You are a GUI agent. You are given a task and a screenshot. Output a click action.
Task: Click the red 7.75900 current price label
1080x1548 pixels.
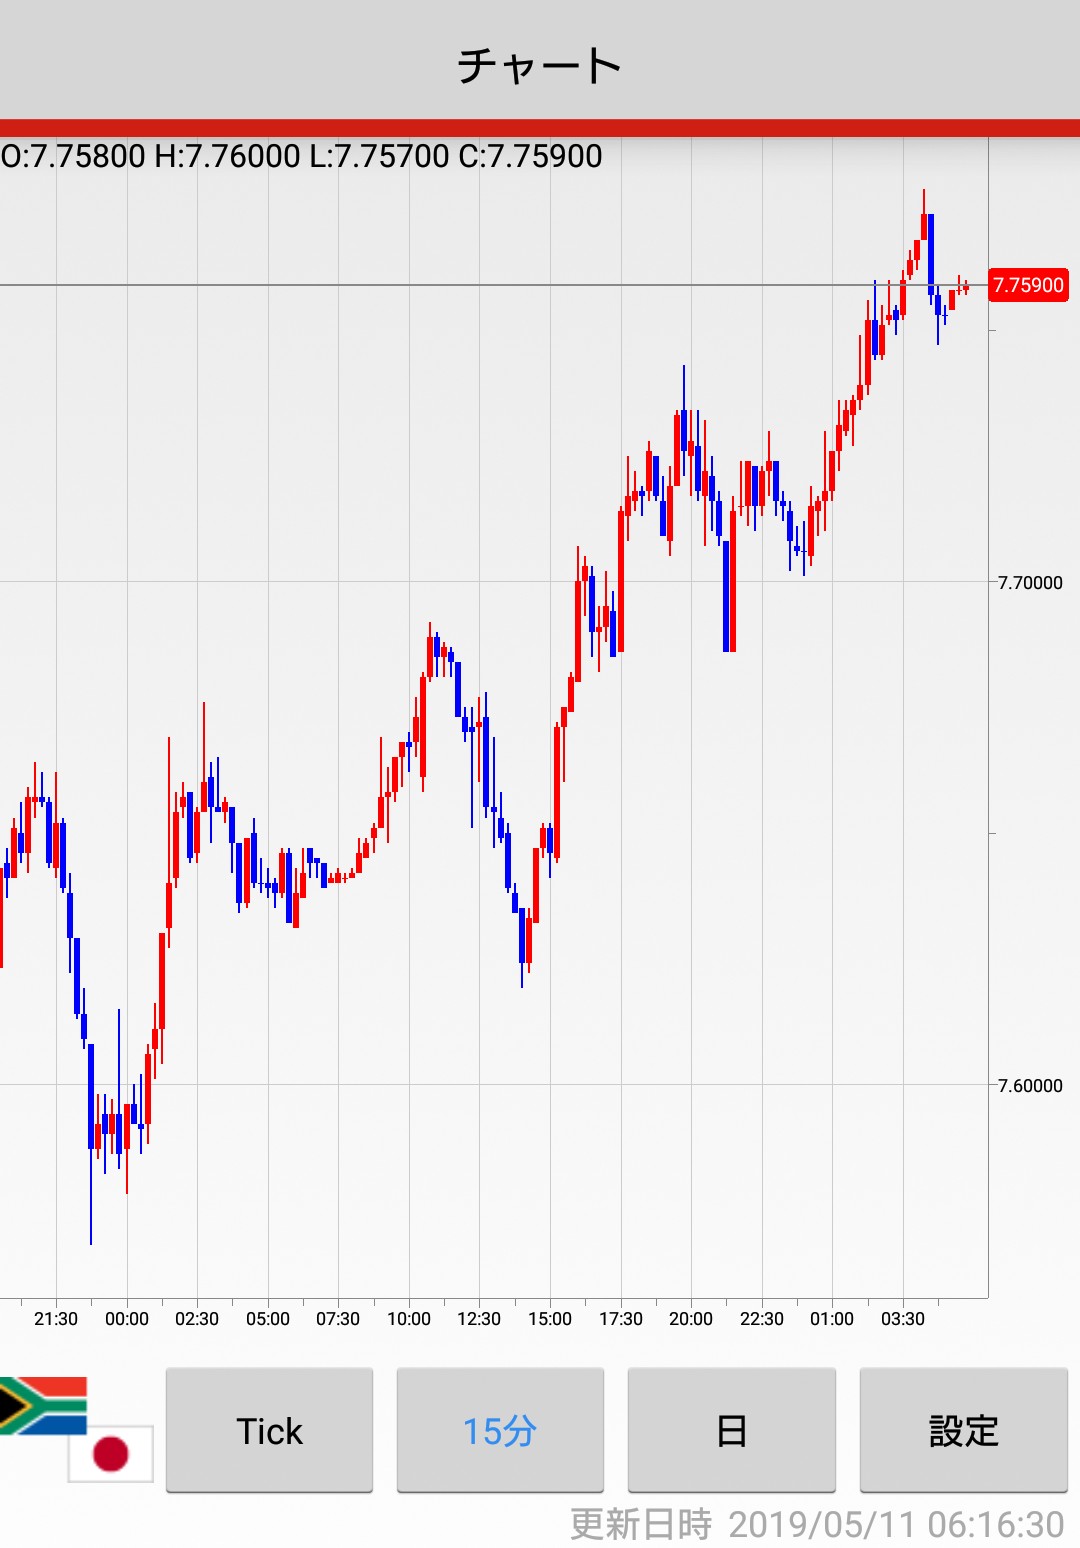coord(1028,285)
